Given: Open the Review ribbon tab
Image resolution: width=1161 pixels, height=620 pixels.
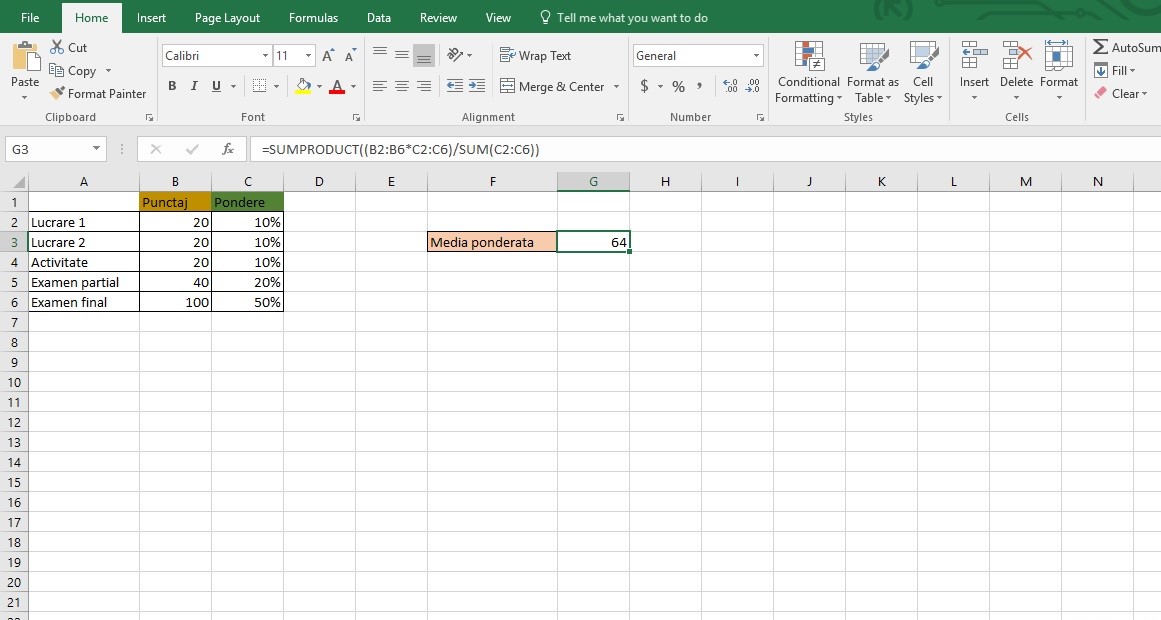Looking at the screenshot, I should pyautogui.click(x=438, y=17).
